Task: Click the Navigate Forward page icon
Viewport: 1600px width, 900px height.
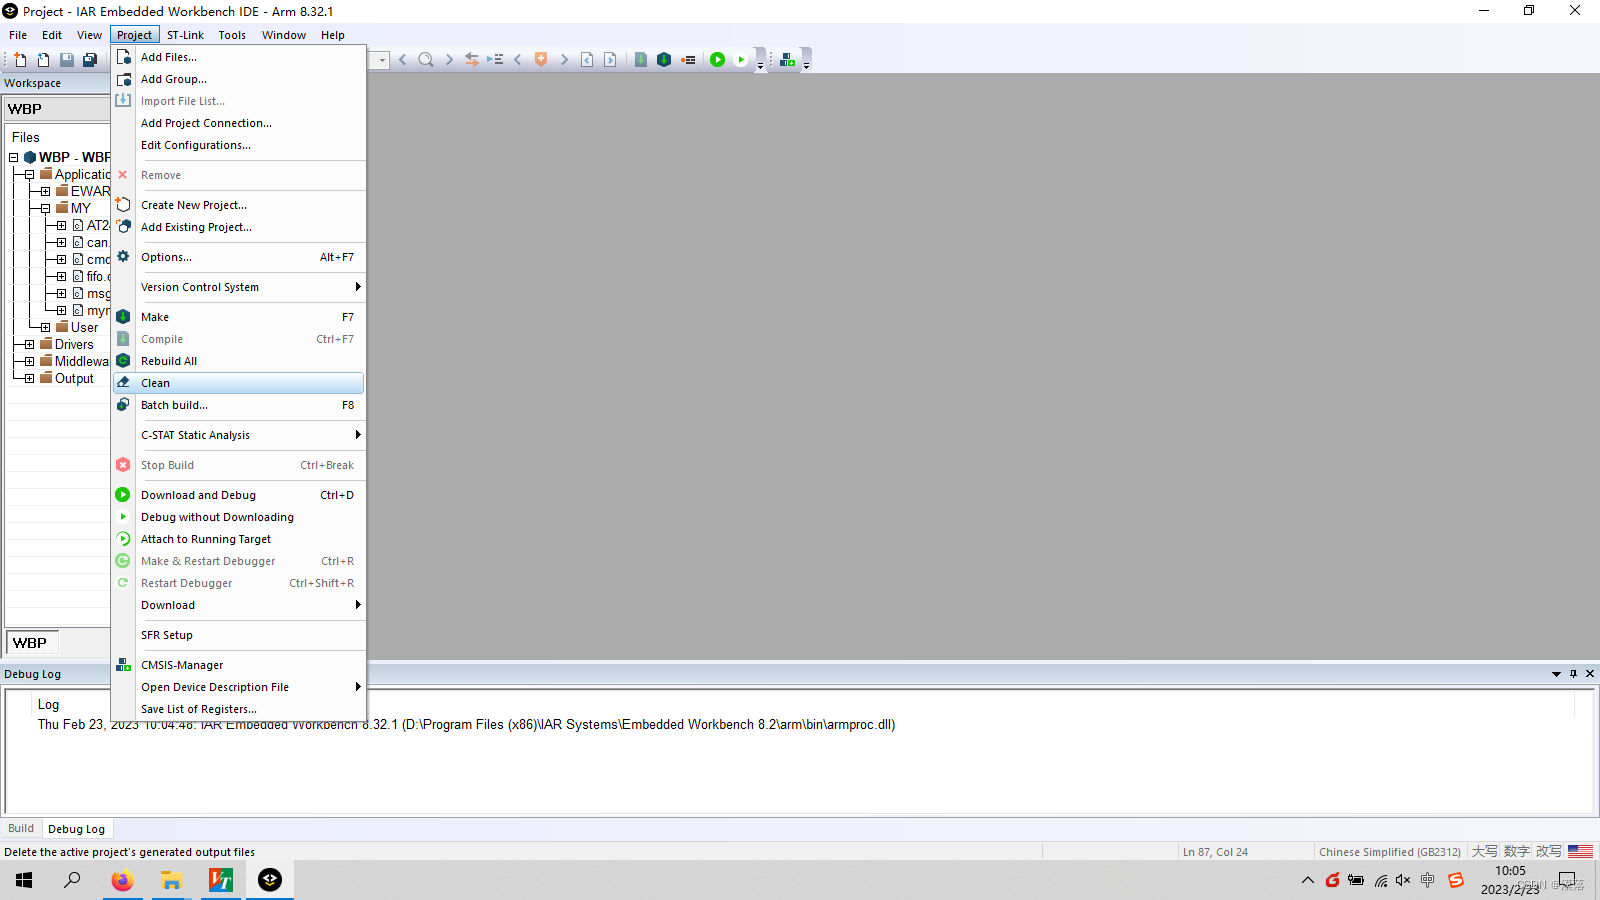Action: [610, 60]
